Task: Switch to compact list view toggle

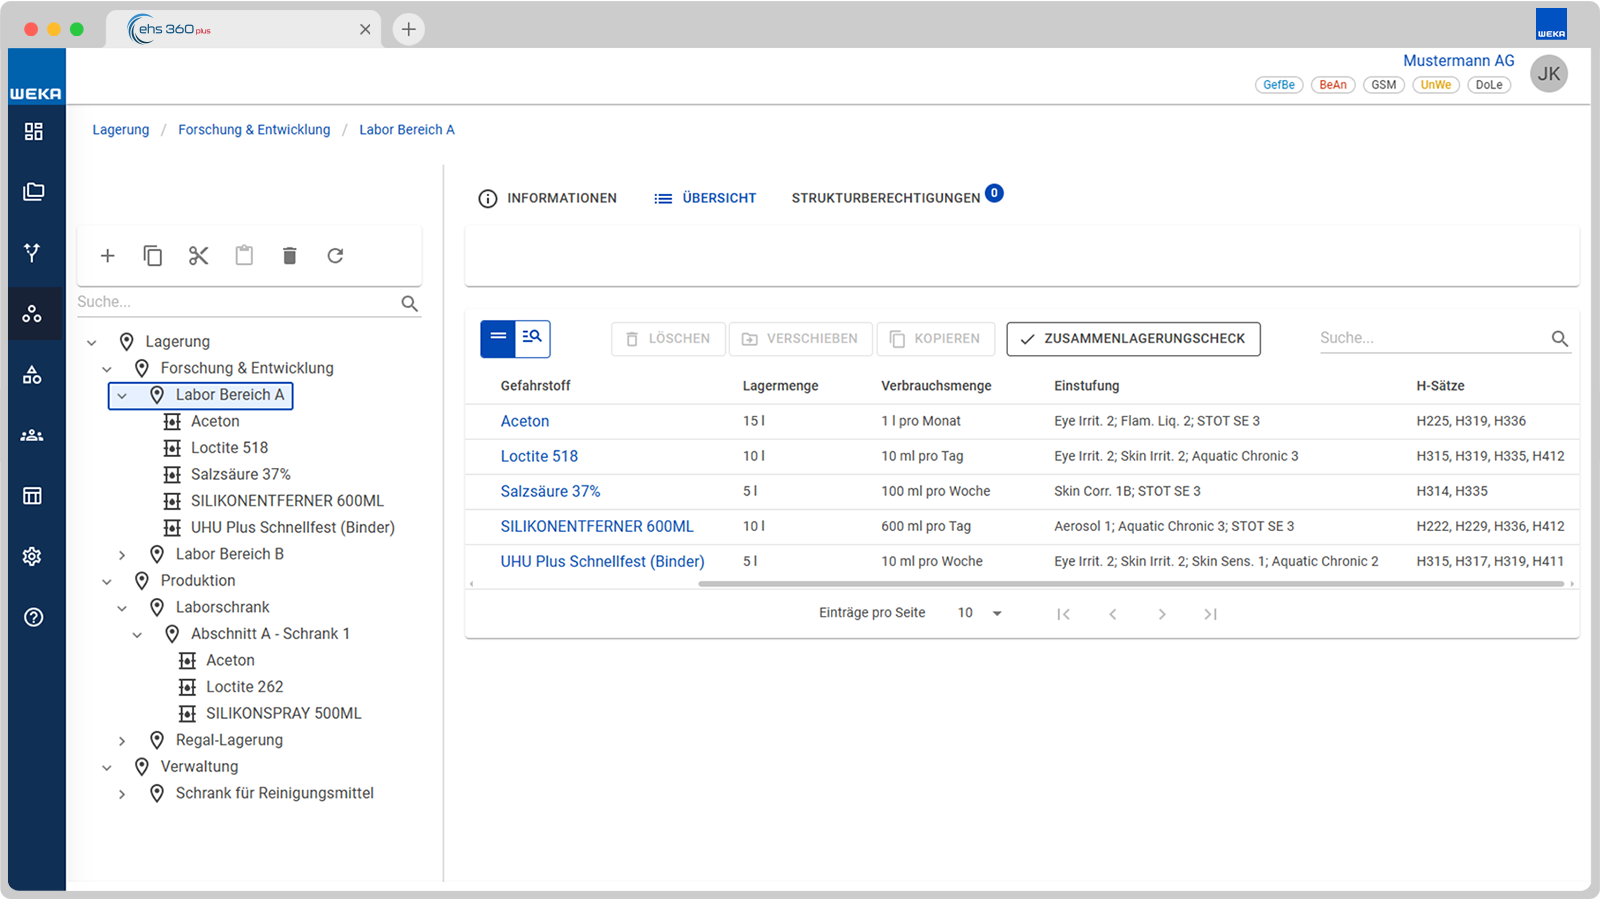Action: (498, 338)
